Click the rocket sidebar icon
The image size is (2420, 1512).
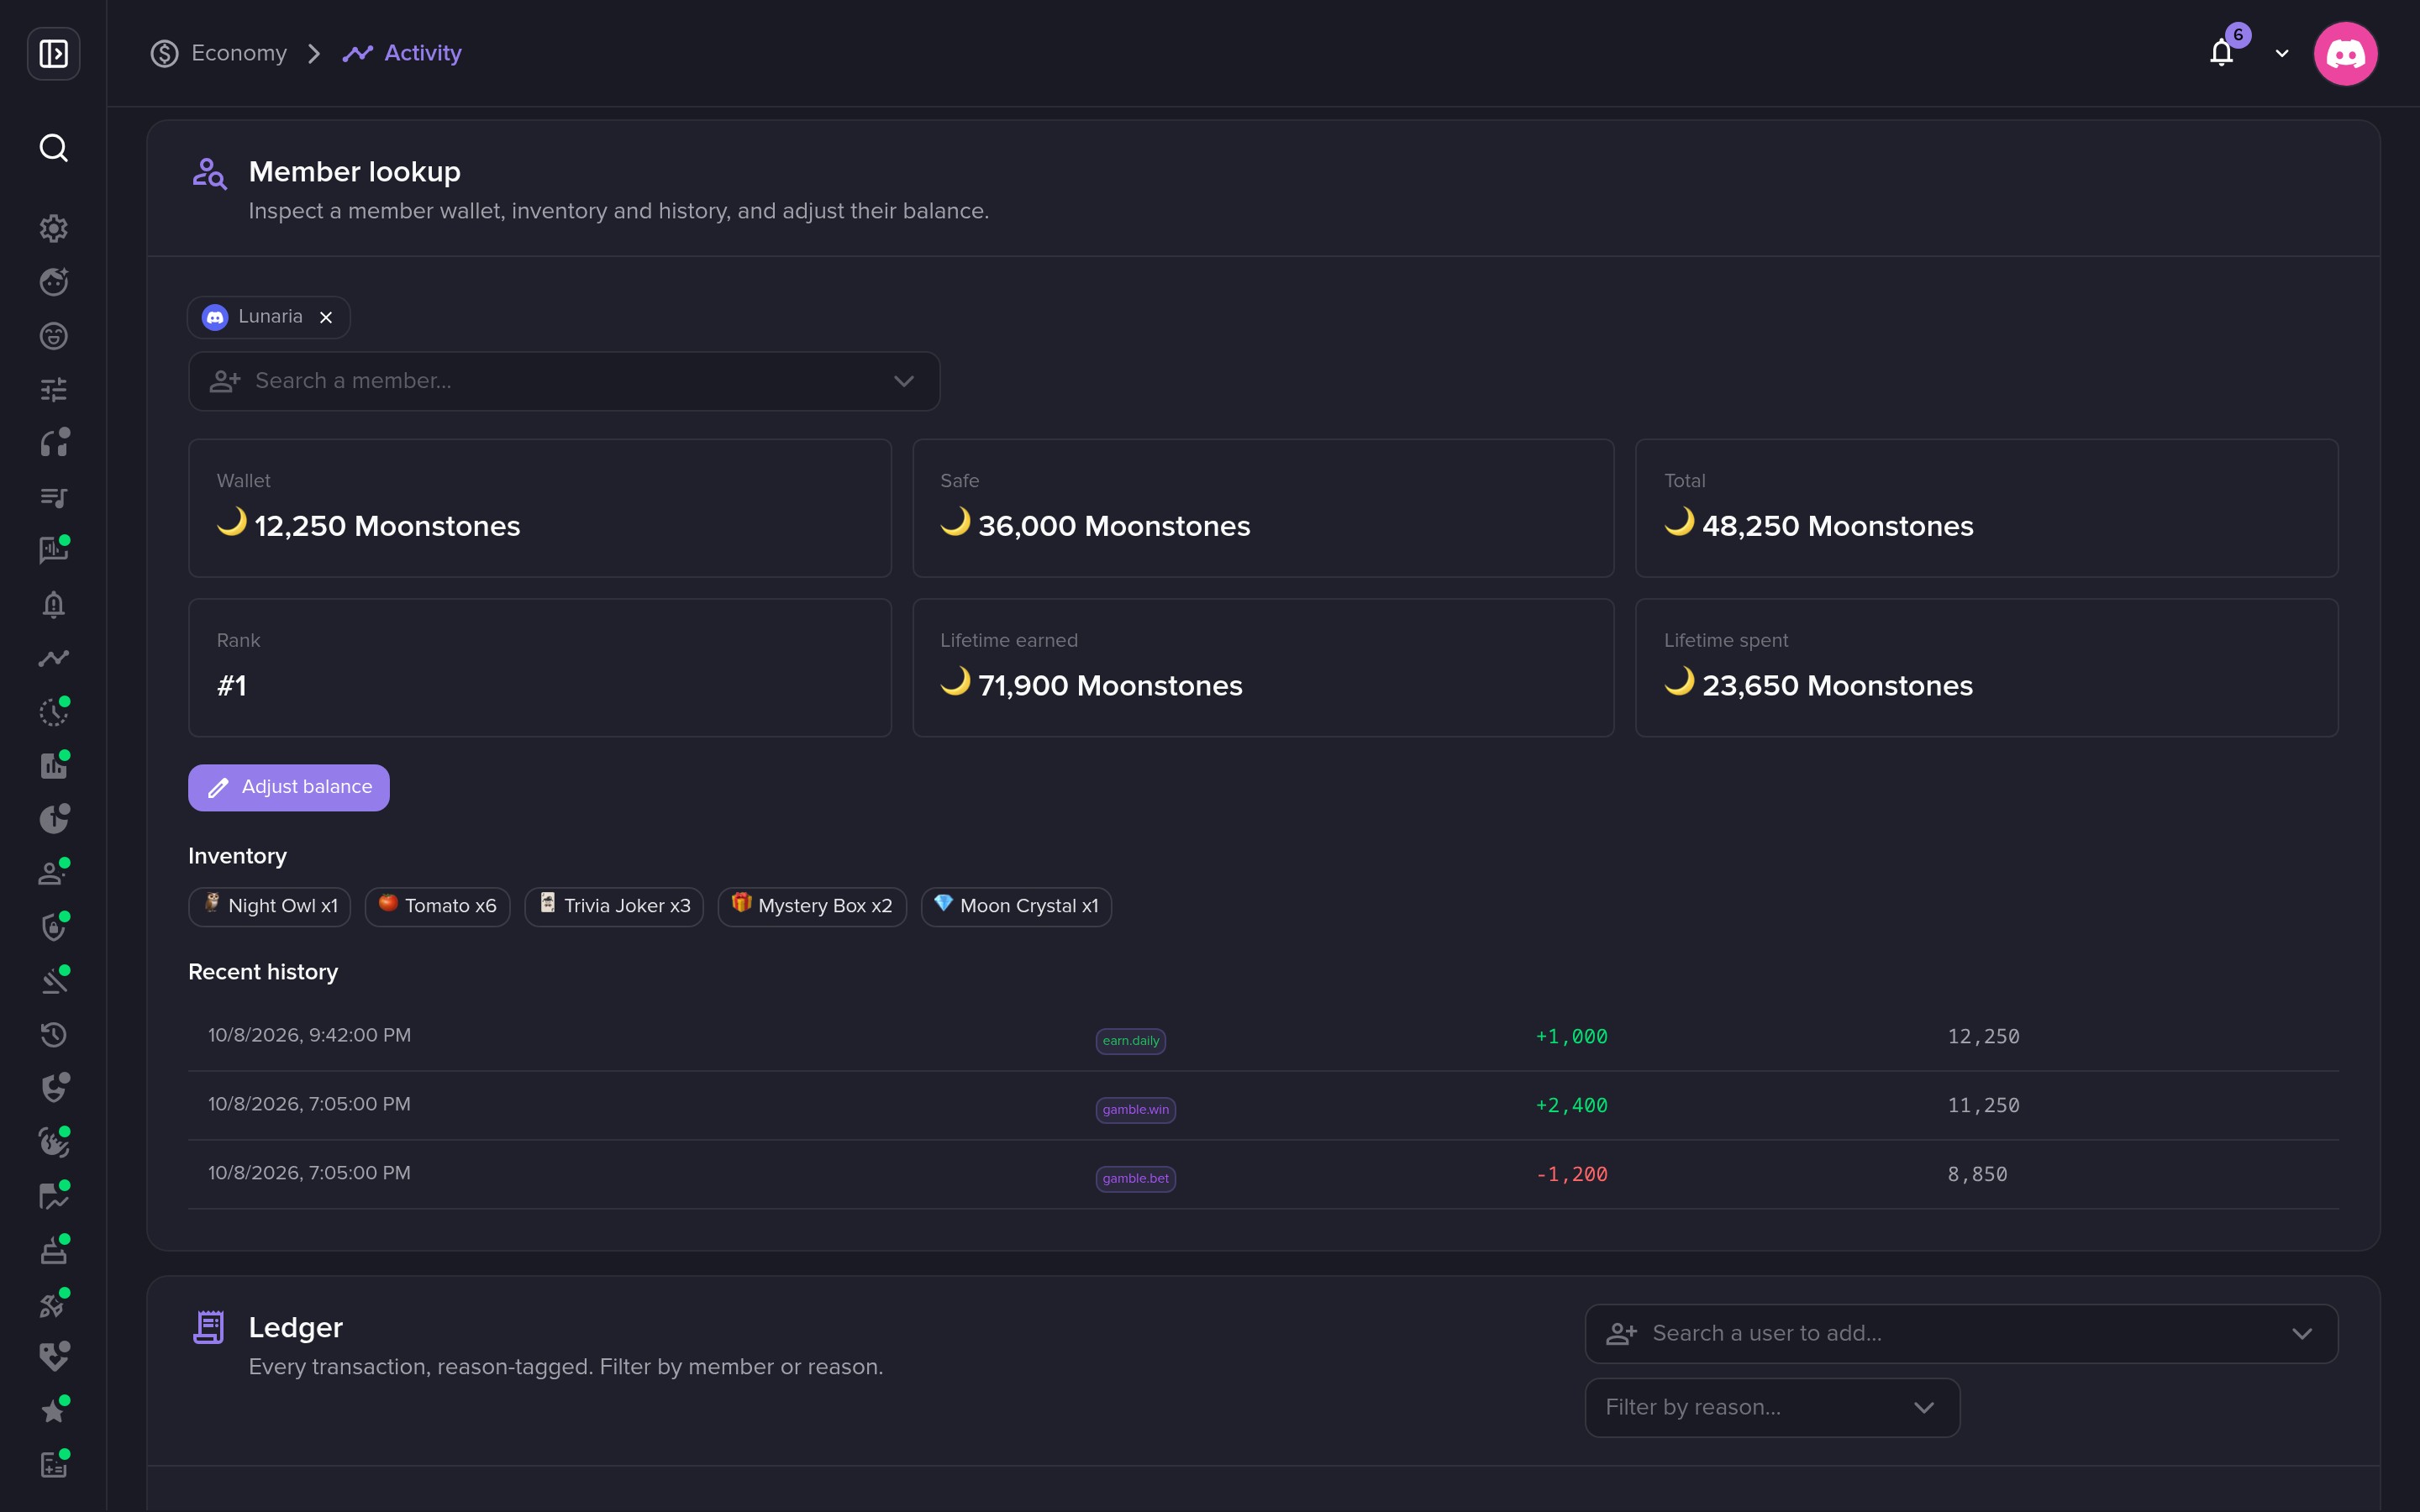click(53, 1304)
